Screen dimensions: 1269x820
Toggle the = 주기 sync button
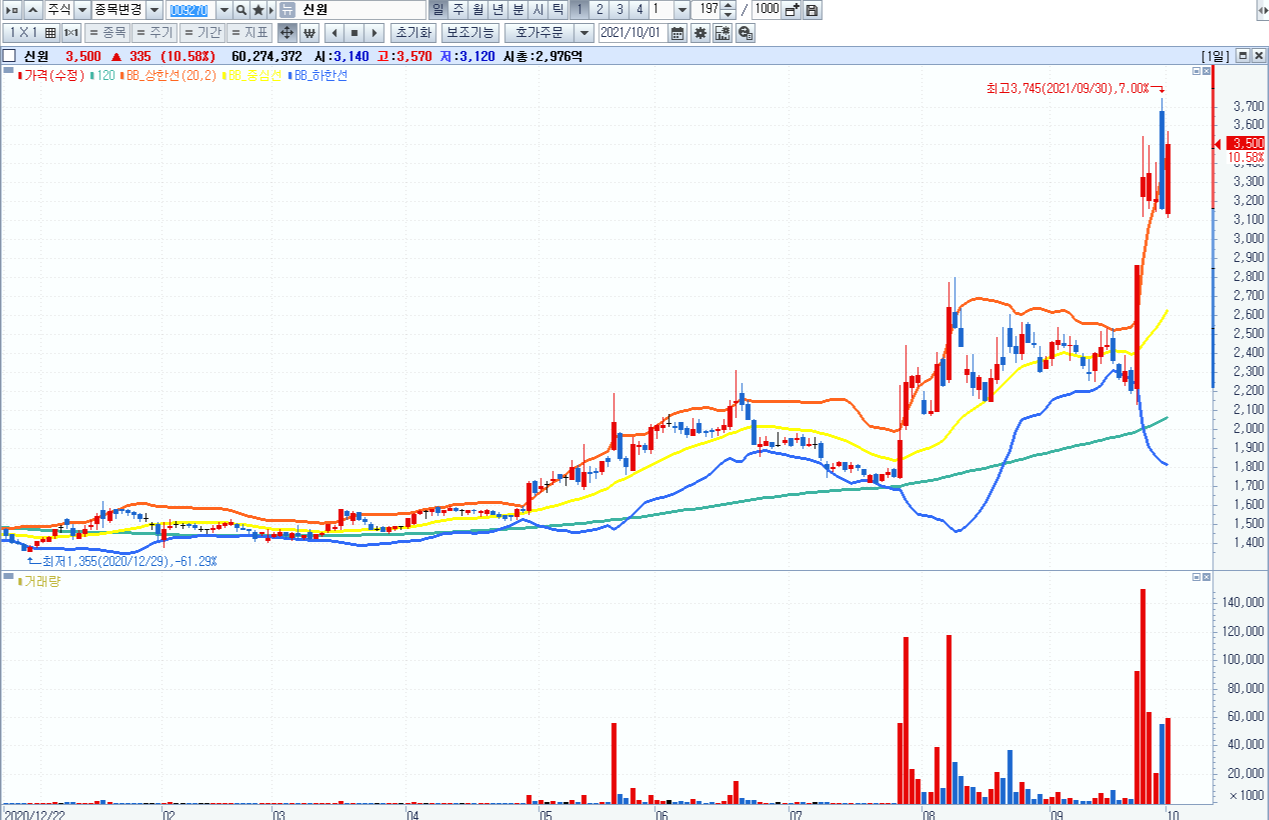155,32
